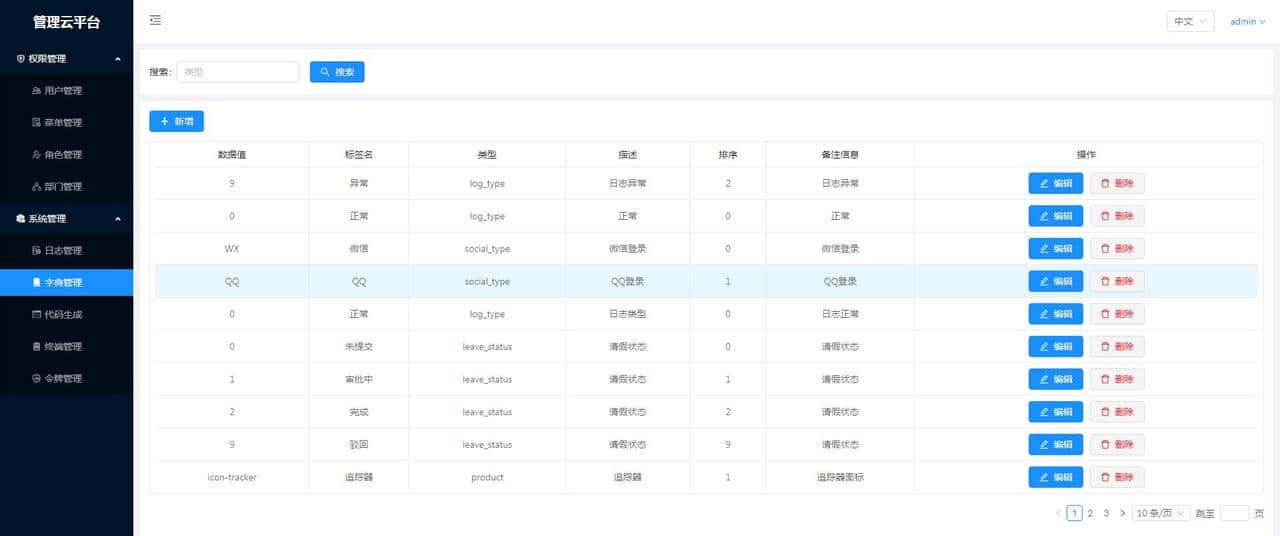Delete the 完成 leave_status row
The image size is (1280, 536).
click(1117, 412)
